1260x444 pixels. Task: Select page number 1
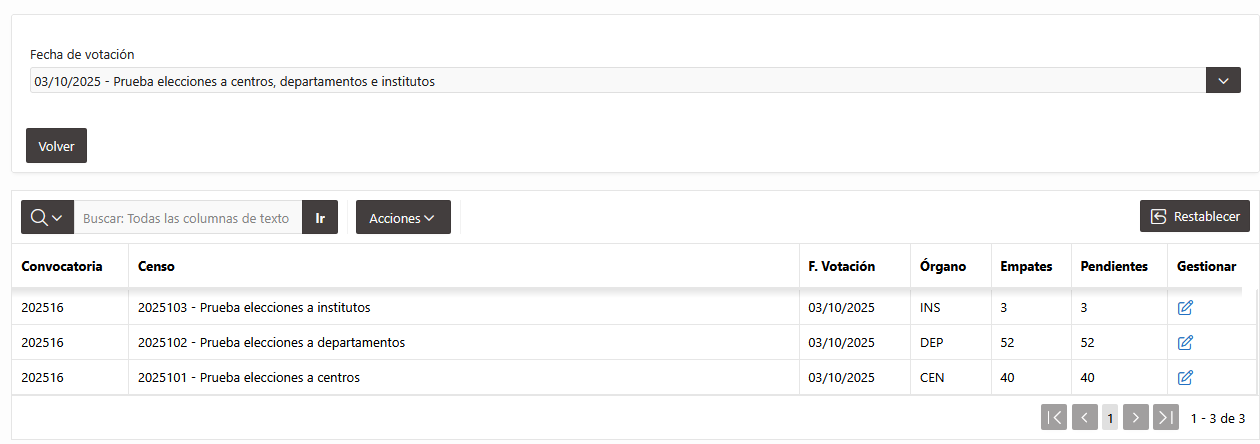[1110, 417]
